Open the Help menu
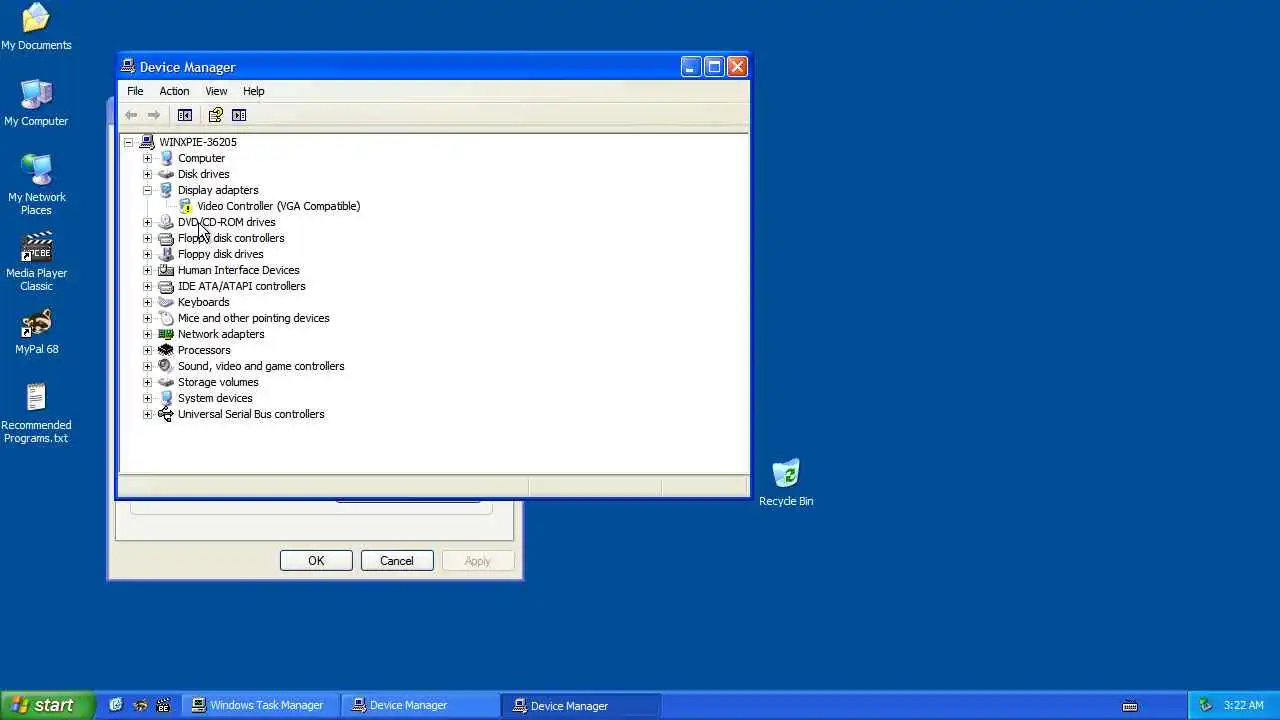This screenshot has width=1280, height=720. pos(254,91)
